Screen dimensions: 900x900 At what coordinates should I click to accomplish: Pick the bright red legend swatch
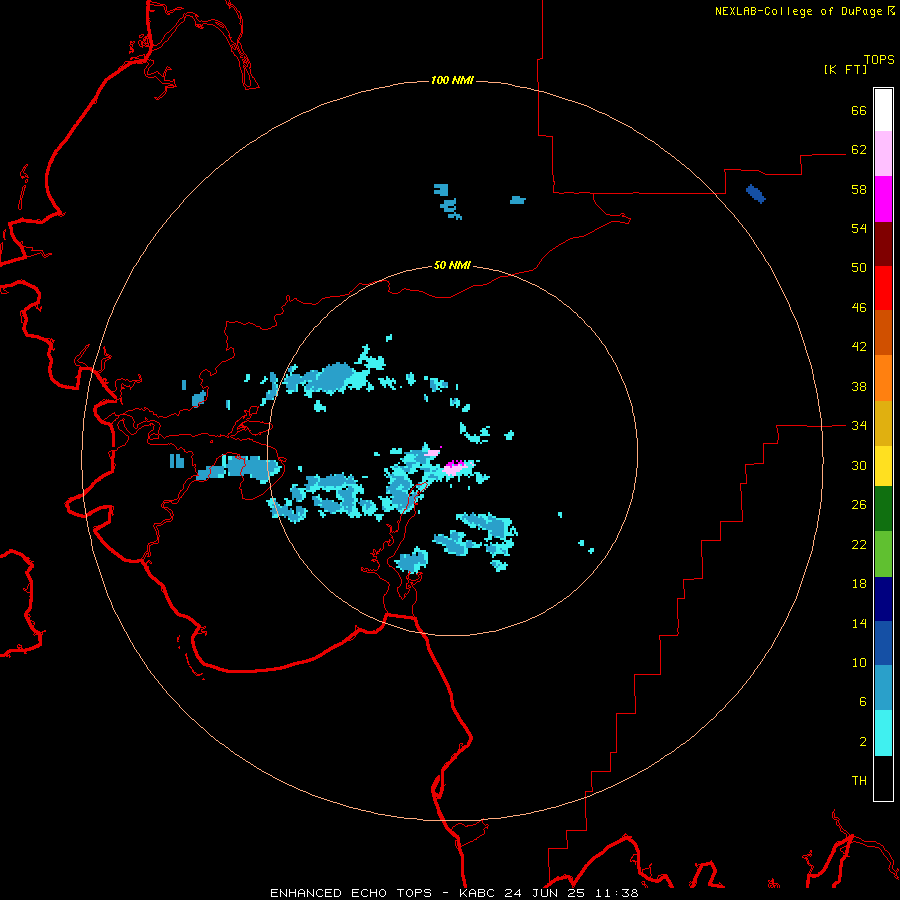tap(883, 288)
